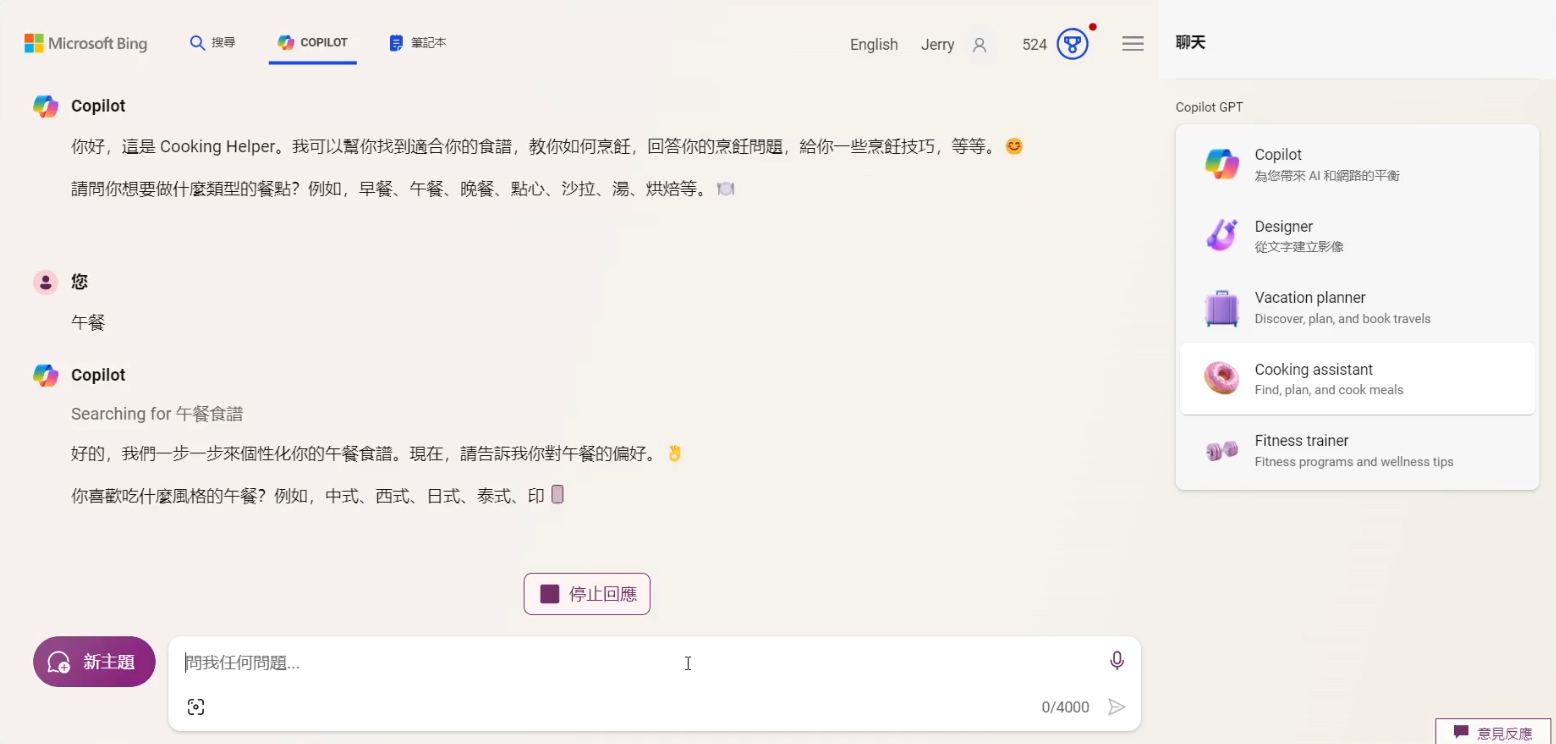Choose the Fitness trainer GPT
Screen dimensions: 1556x744
point(1357,450)
